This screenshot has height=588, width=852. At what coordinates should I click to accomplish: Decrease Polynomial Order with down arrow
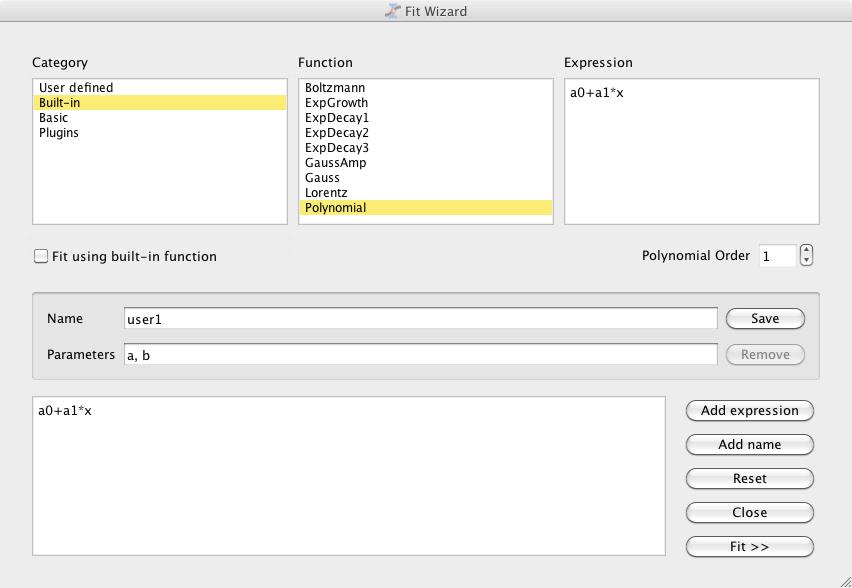pos(806,261)
